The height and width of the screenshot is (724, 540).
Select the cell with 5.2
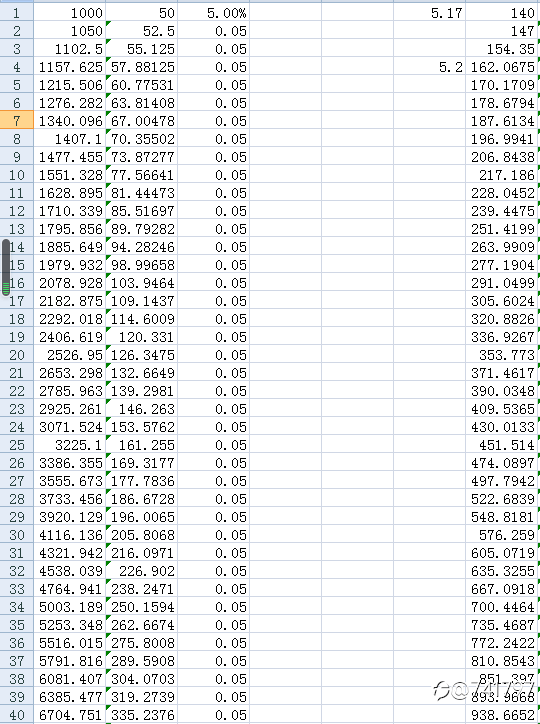[x=430, y=66]
